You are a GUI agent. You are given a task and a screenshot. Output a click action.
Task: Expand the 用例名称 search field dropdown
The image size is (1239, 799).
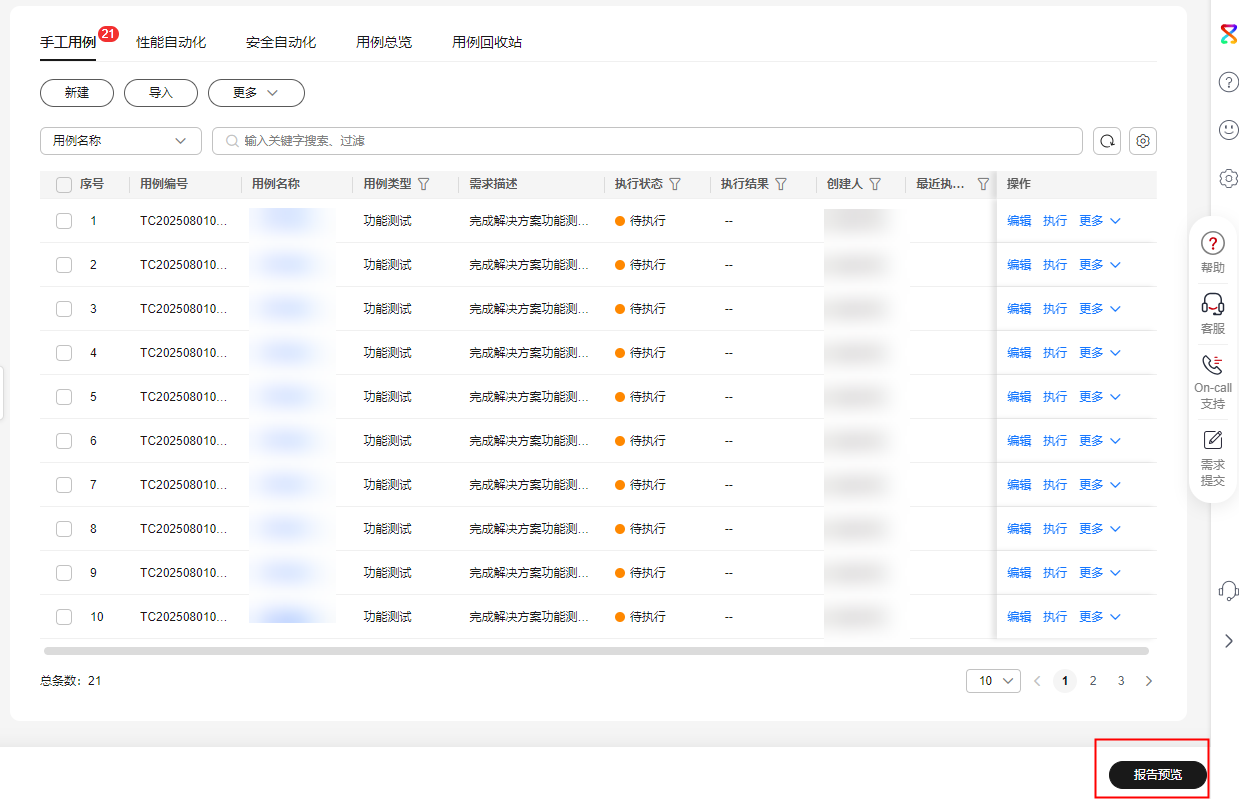(121, 141)
